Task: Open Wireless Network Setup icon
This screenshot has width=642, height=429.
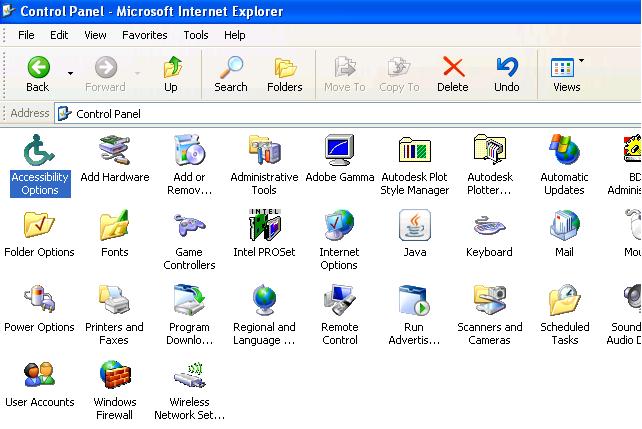Action: pyautogui.click(x=189, y=375)
